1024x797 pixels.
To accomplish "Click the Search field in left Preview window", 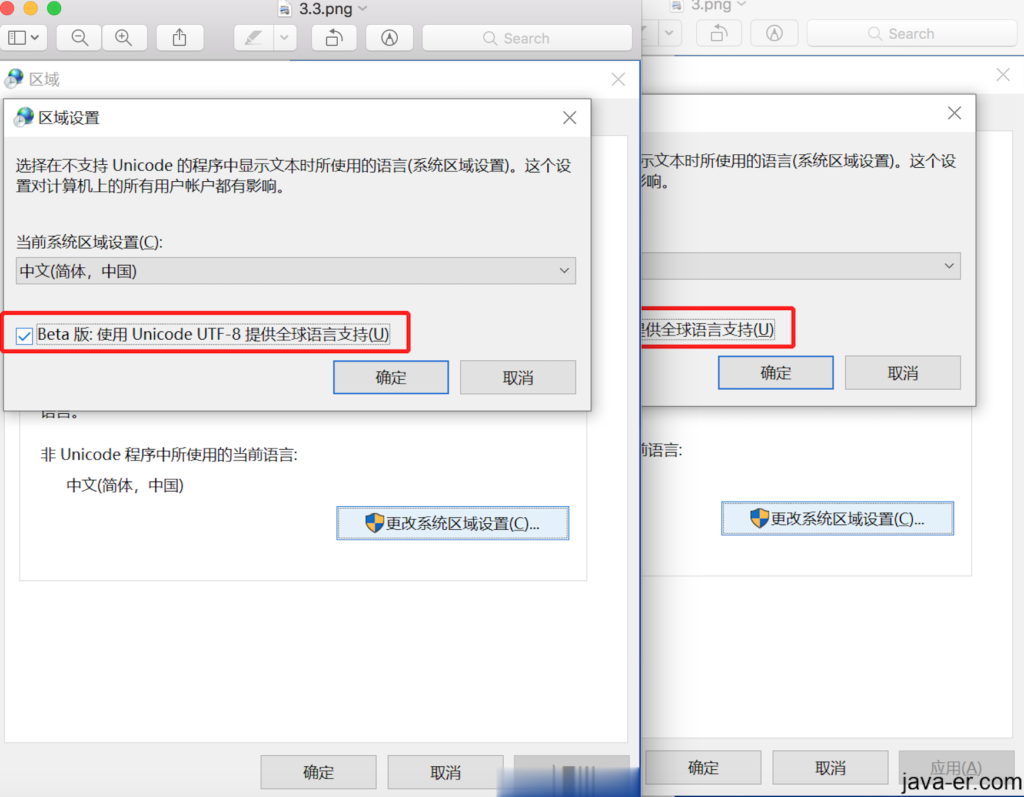I will click(527, 38).
